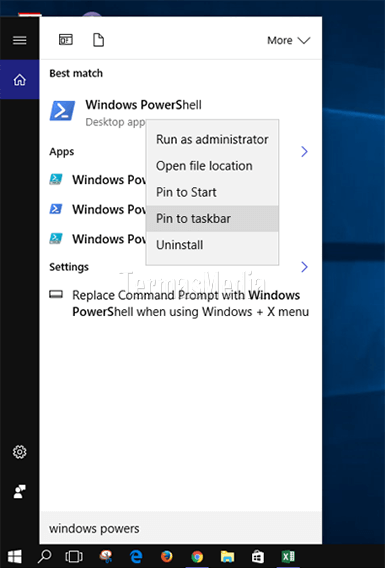
Task: Open second Windows PowerShell app in Apps list
Action: pyautogui.click(x=97, y=209)
